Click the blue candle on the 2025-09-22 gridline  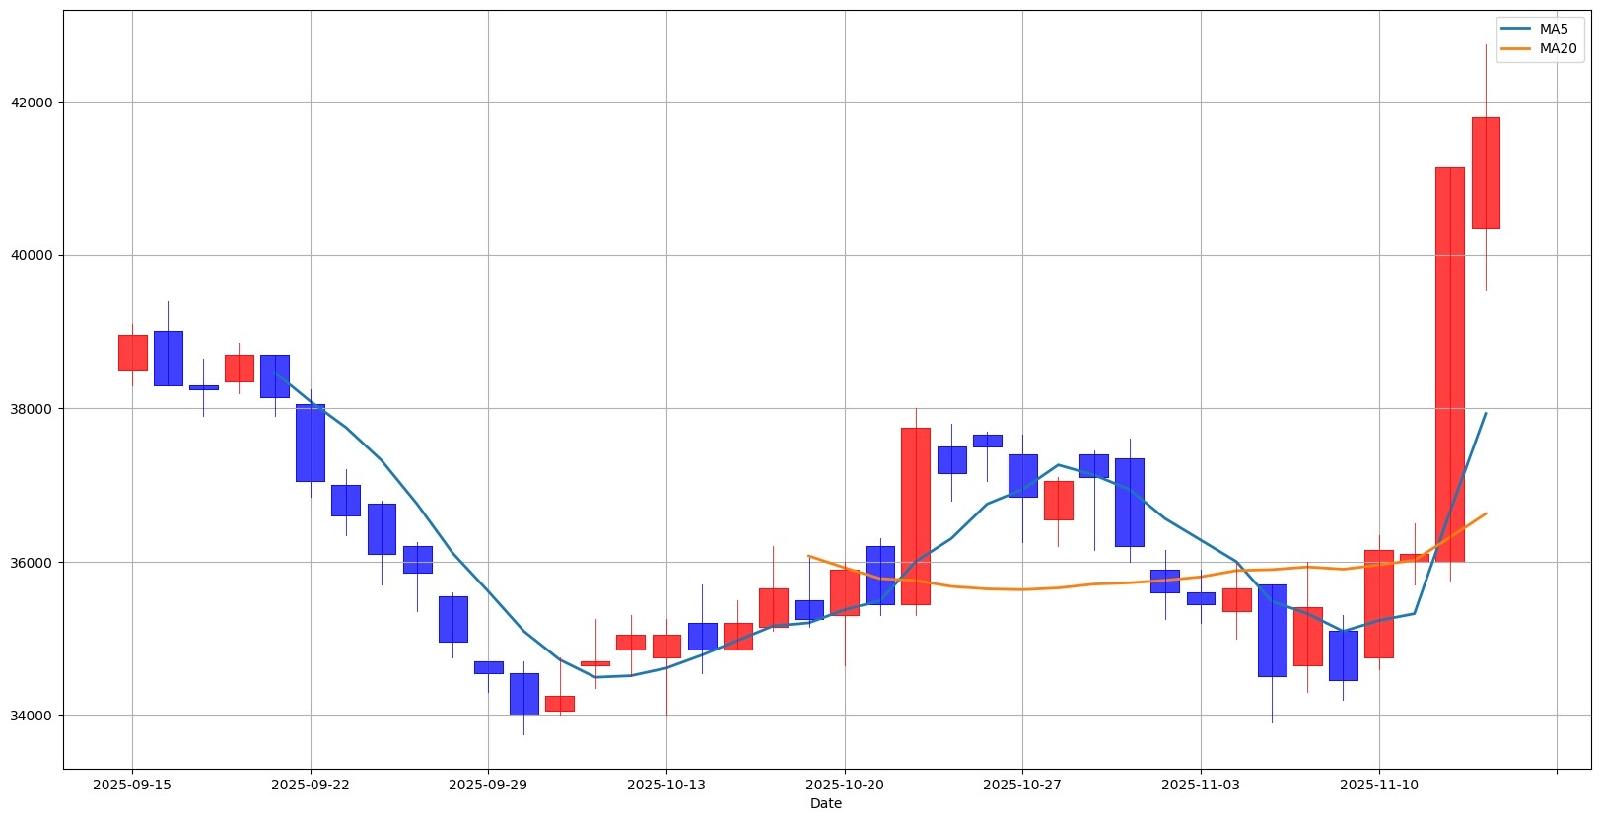pos(310,443)
